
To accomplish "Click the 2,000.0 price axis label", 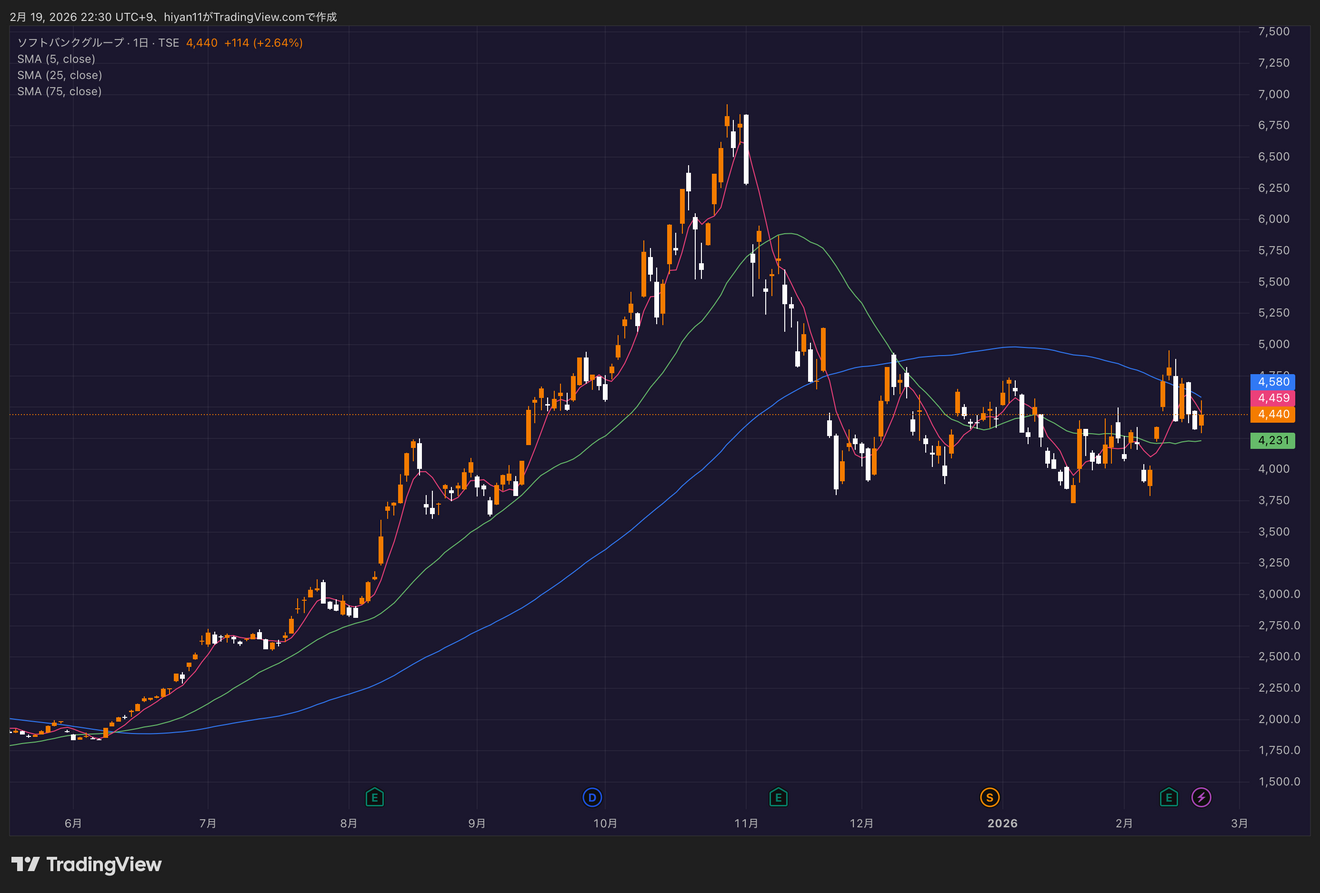I will (x=1278, y=719).
